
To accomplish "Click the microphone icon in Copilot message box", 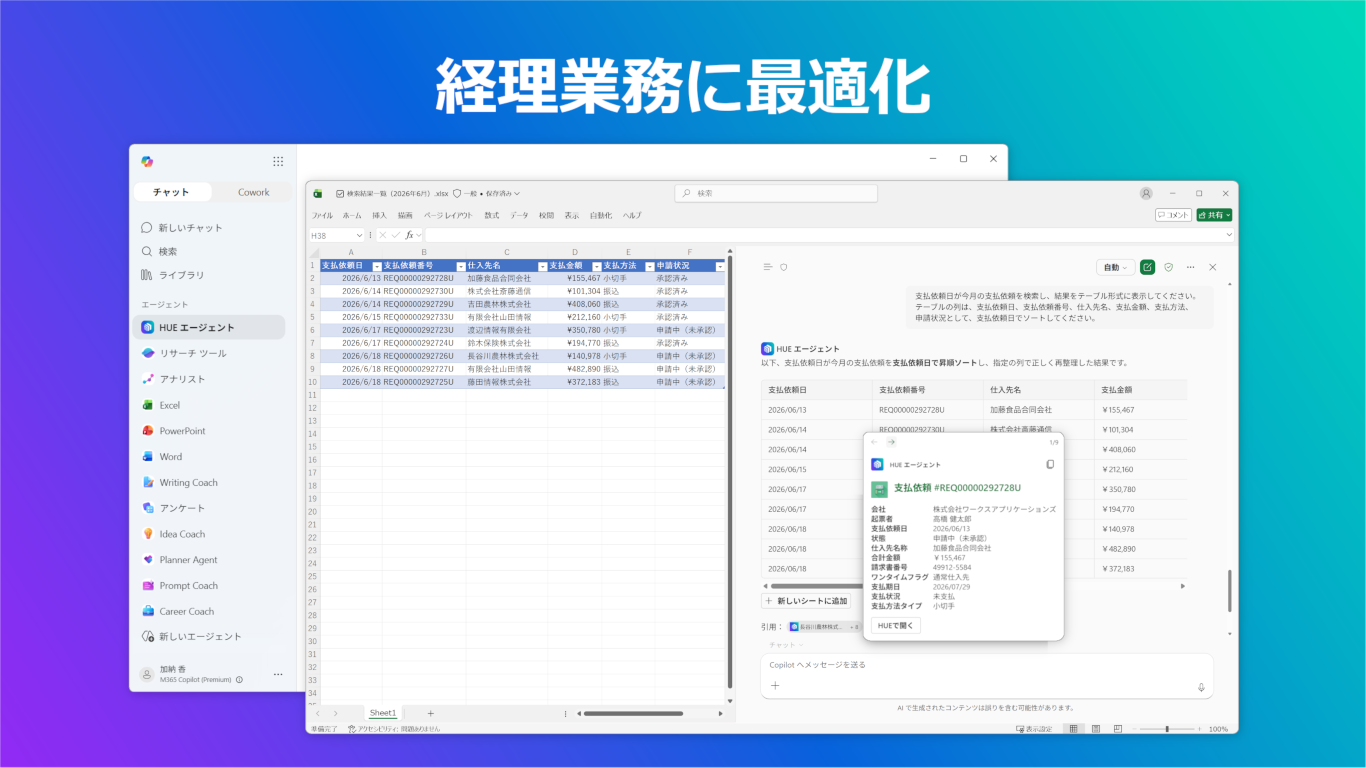I will (1201, 687).
